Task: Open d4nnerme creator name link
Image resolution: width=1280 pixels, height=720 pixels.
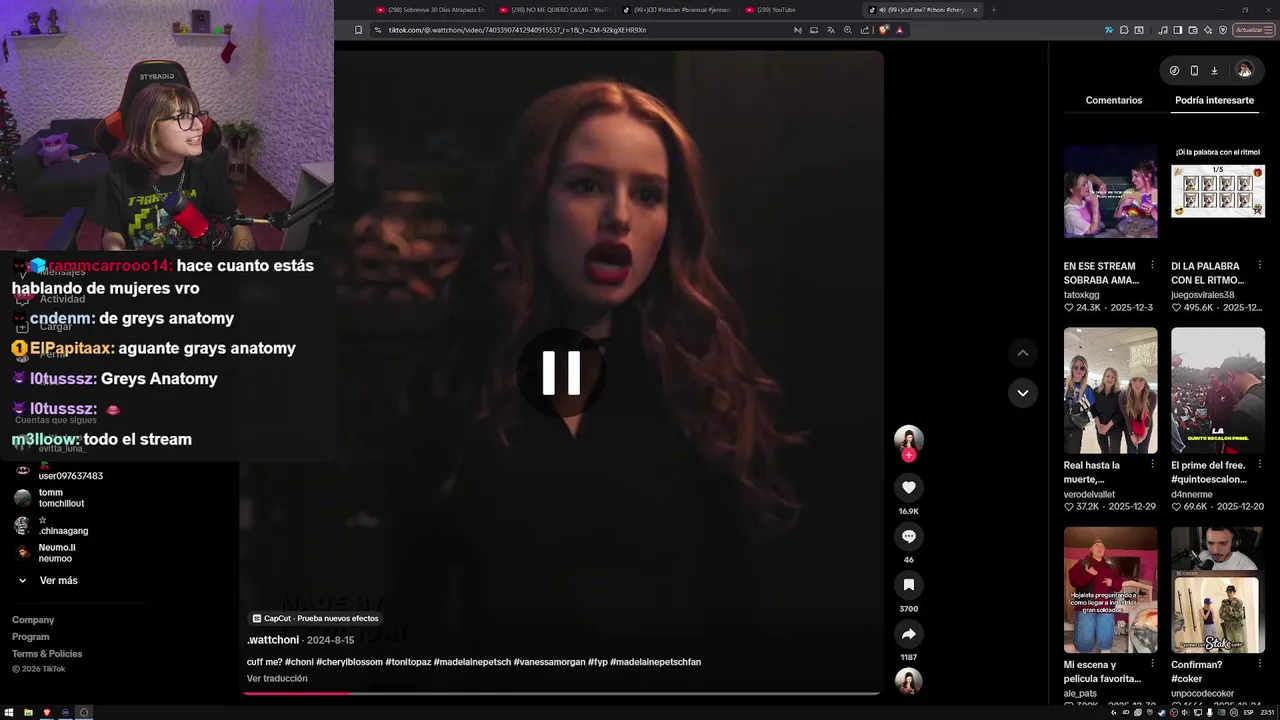Action: click(1191, 494)
